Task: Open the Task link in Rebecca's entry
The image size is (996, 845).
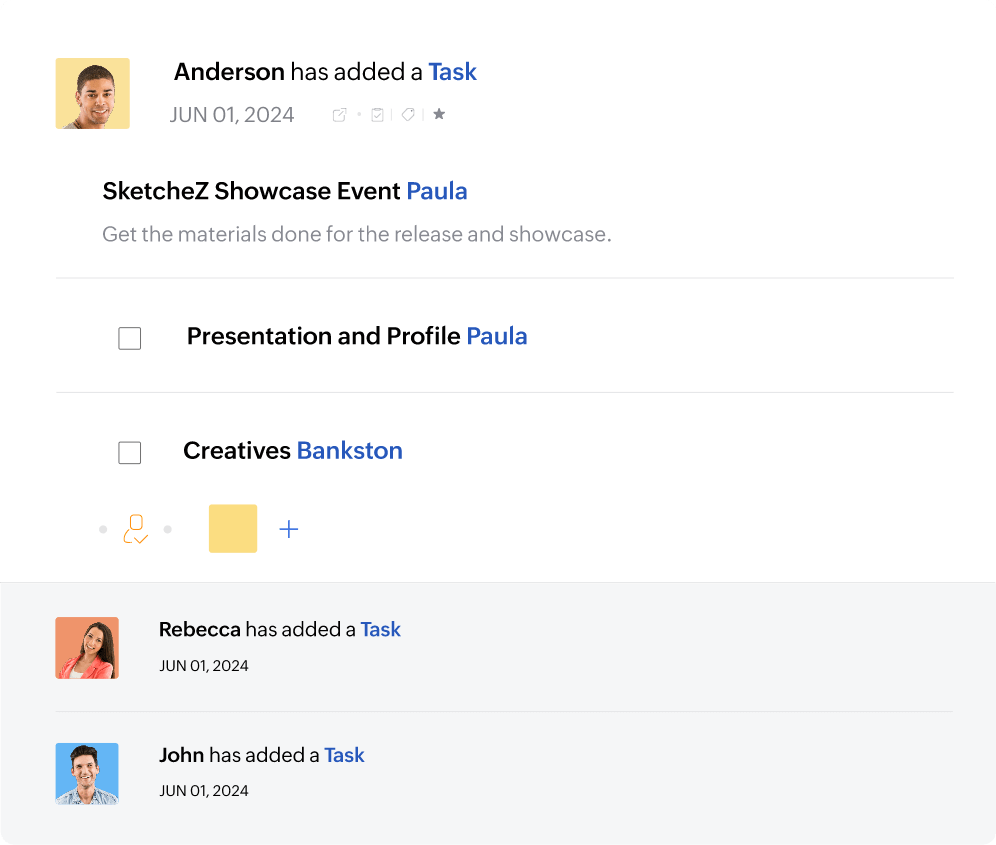Action: tap(381, 630)
